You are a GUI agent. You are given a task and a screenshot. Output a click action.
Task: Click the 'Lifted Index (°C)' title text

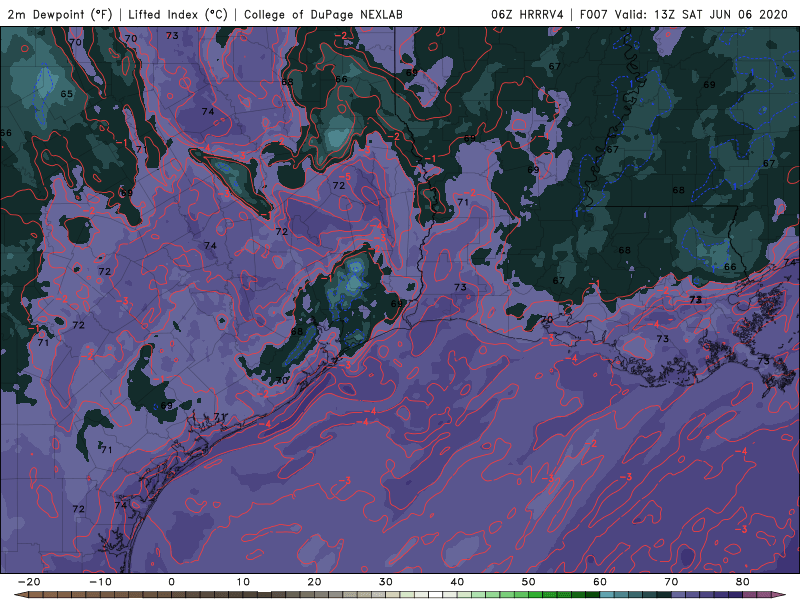point(178,14)
